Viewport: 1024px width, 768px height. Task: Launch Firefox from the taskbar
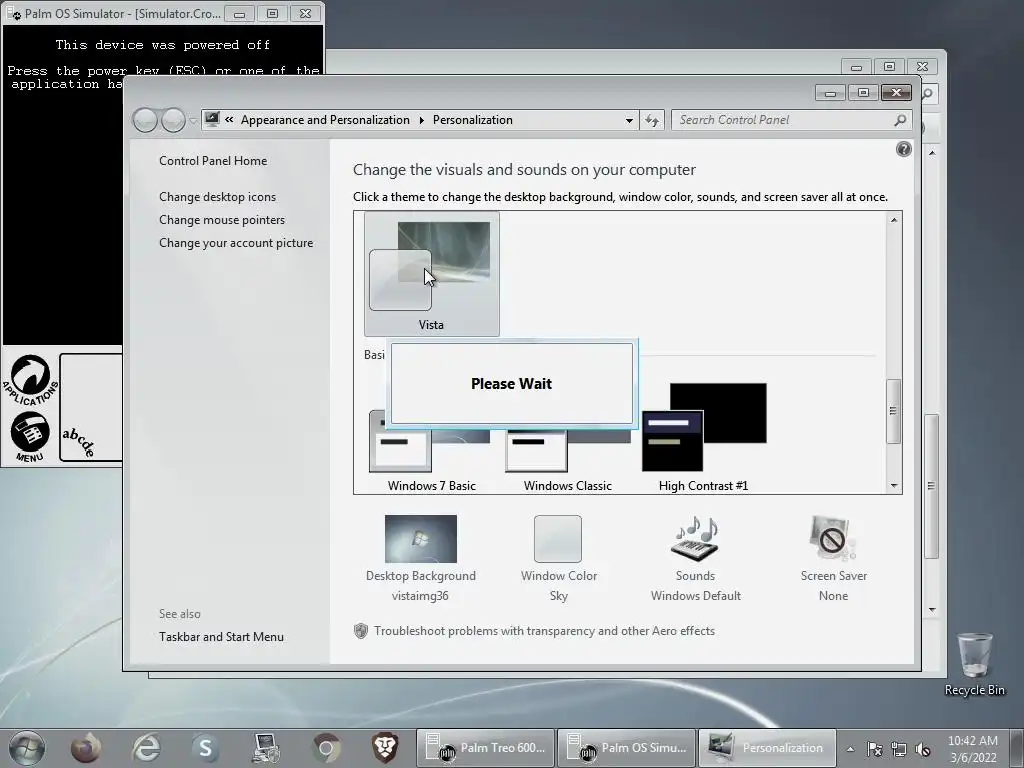pyautogui.click(x=86, y=748)
